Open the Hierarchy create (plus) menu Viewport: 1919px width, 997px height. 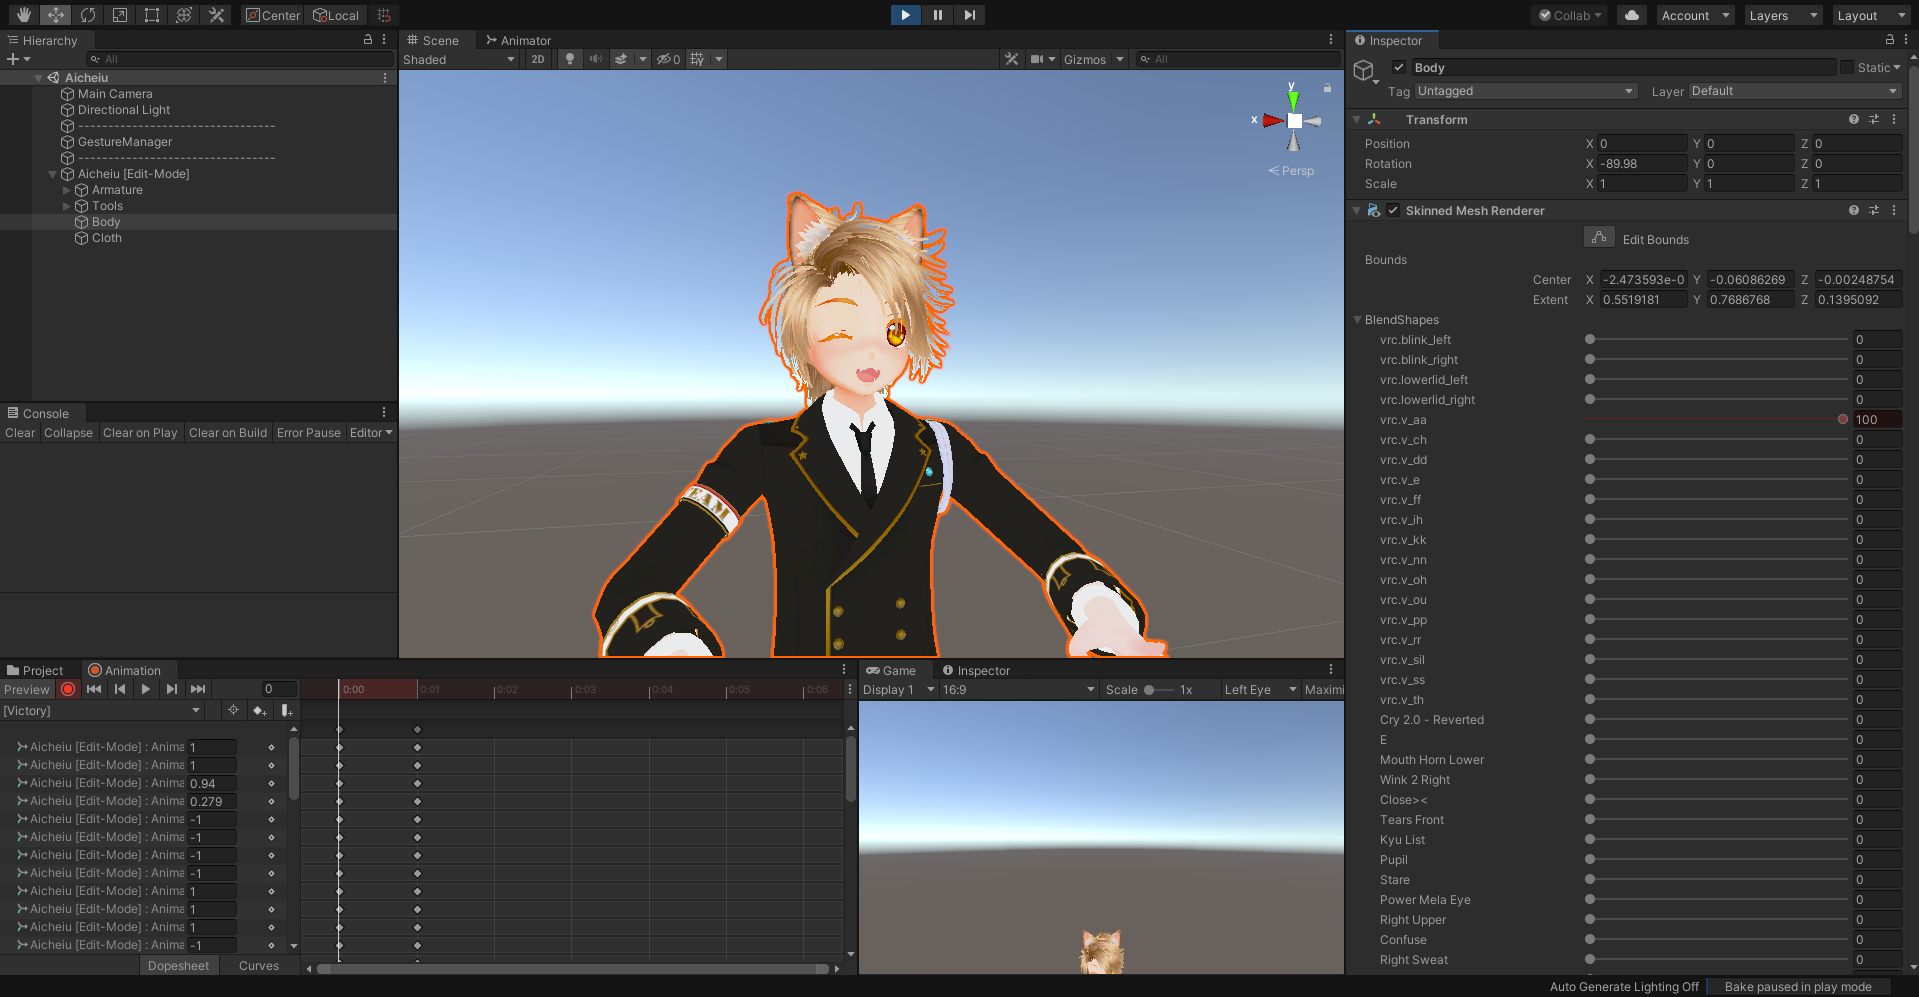pos(18,59)
